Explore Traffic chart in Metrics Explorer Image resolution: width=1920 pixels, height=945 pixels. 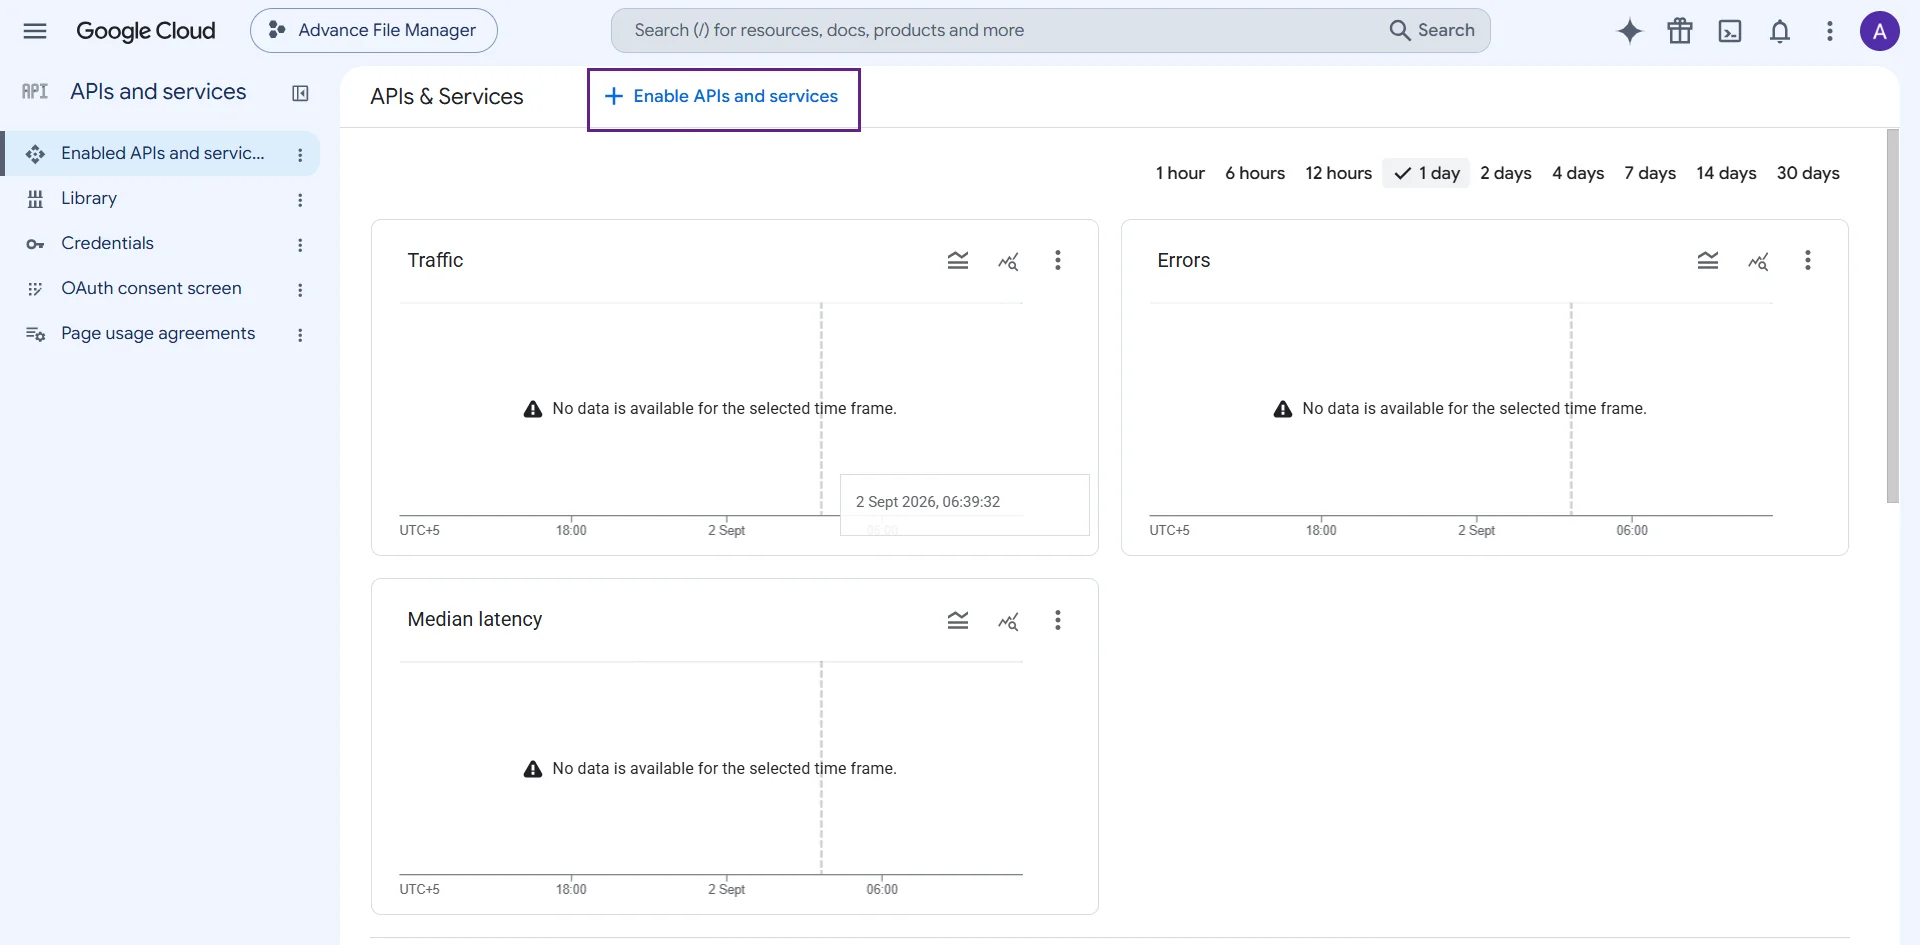1008,261
